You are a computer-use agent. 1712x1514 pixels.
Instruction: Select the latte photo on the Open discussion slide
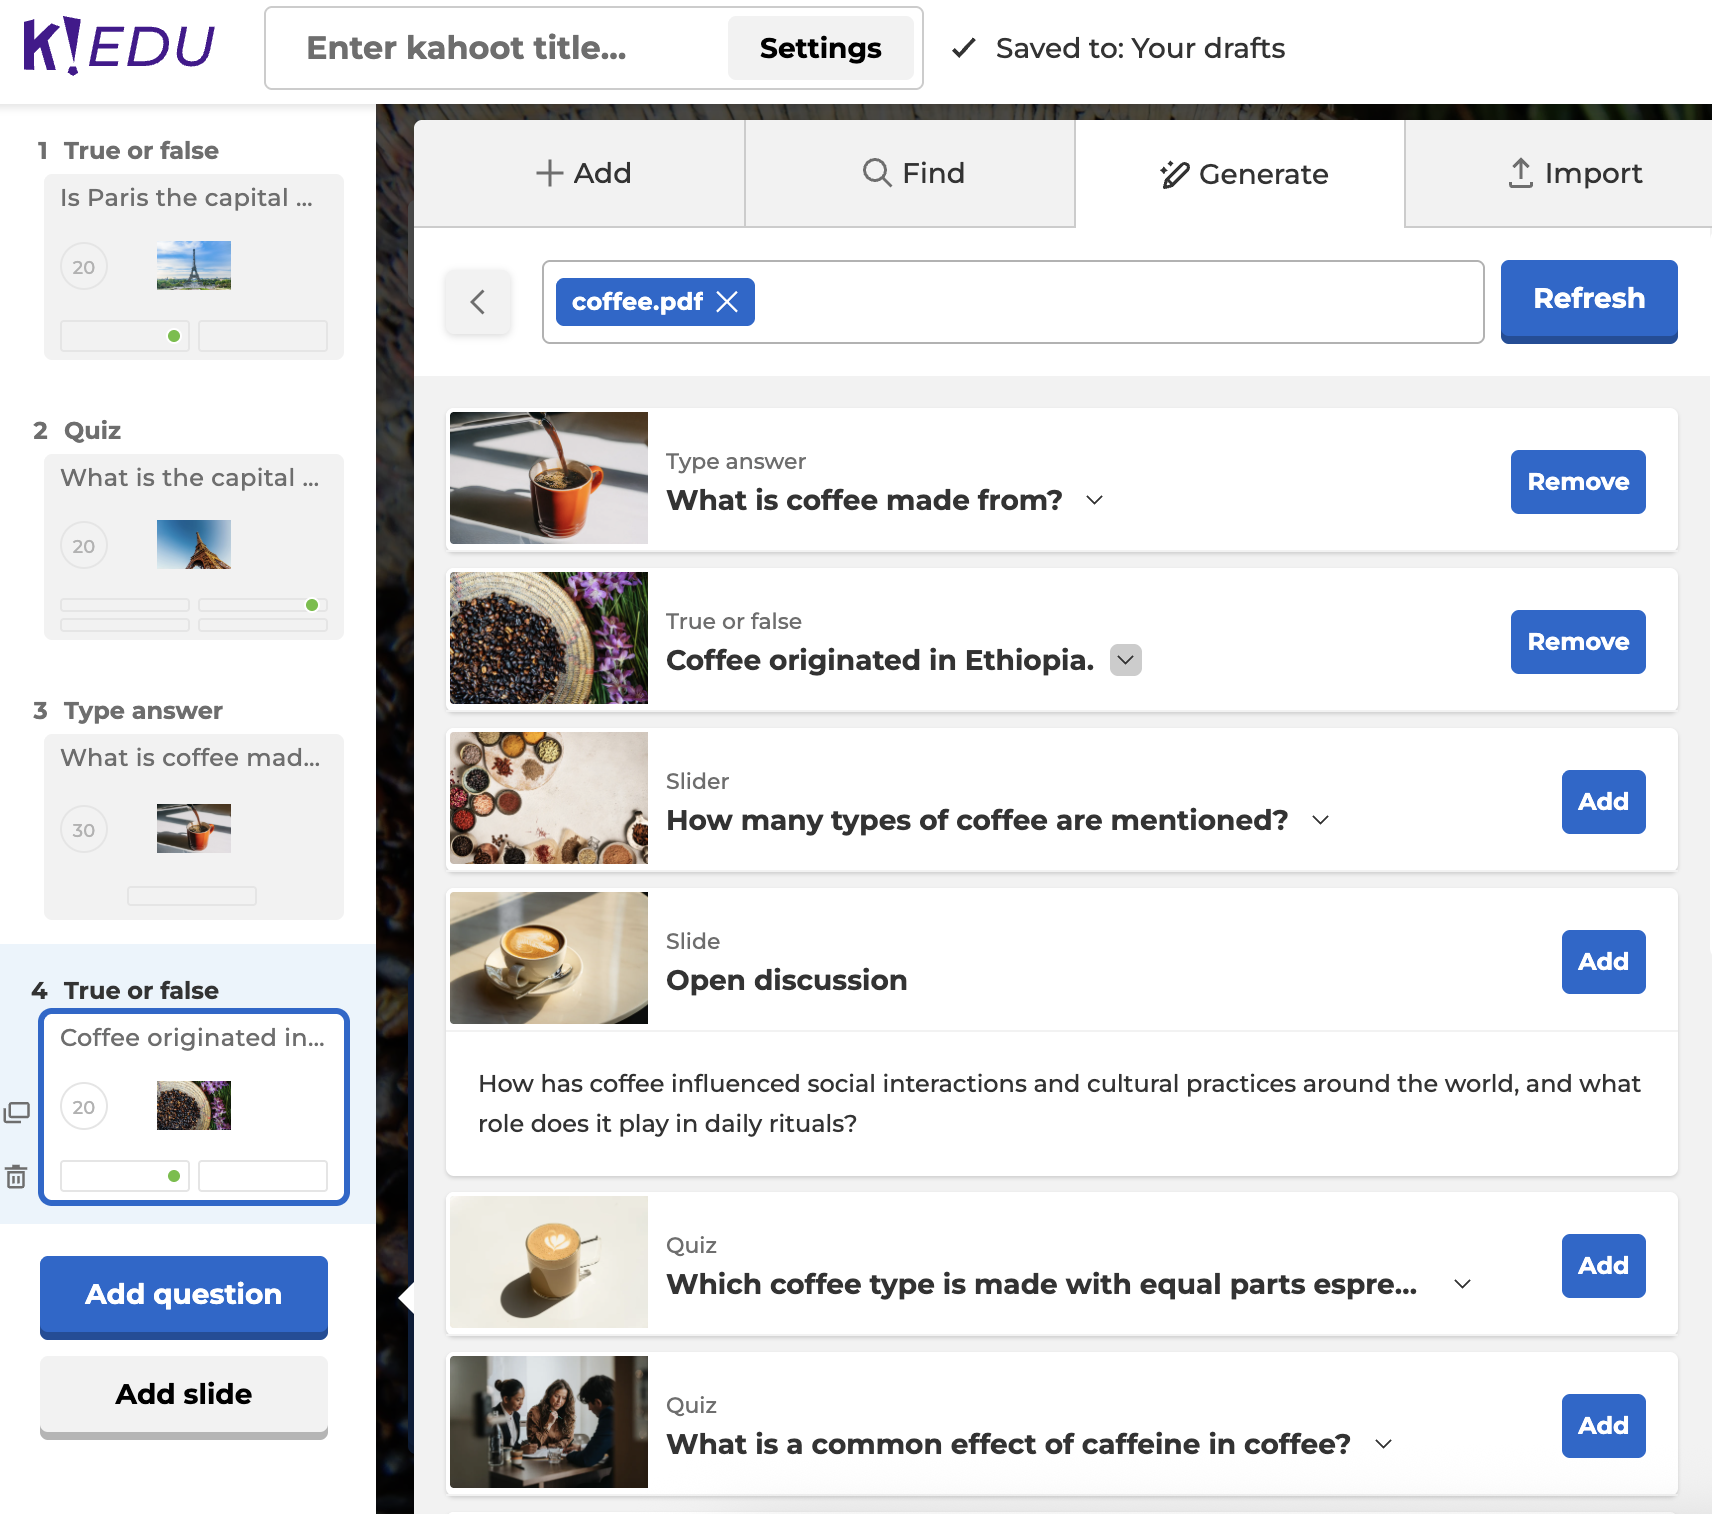548,958
